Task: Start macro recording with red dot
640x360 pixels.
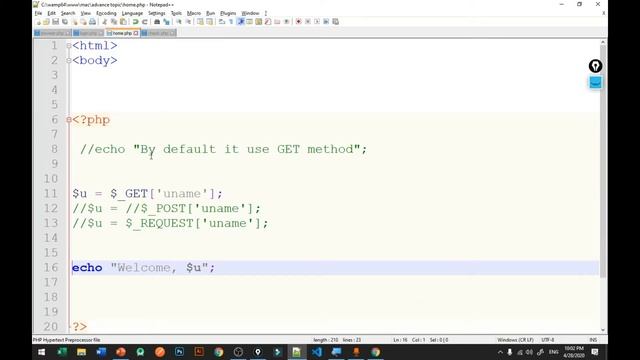Action: coord(299,22)
